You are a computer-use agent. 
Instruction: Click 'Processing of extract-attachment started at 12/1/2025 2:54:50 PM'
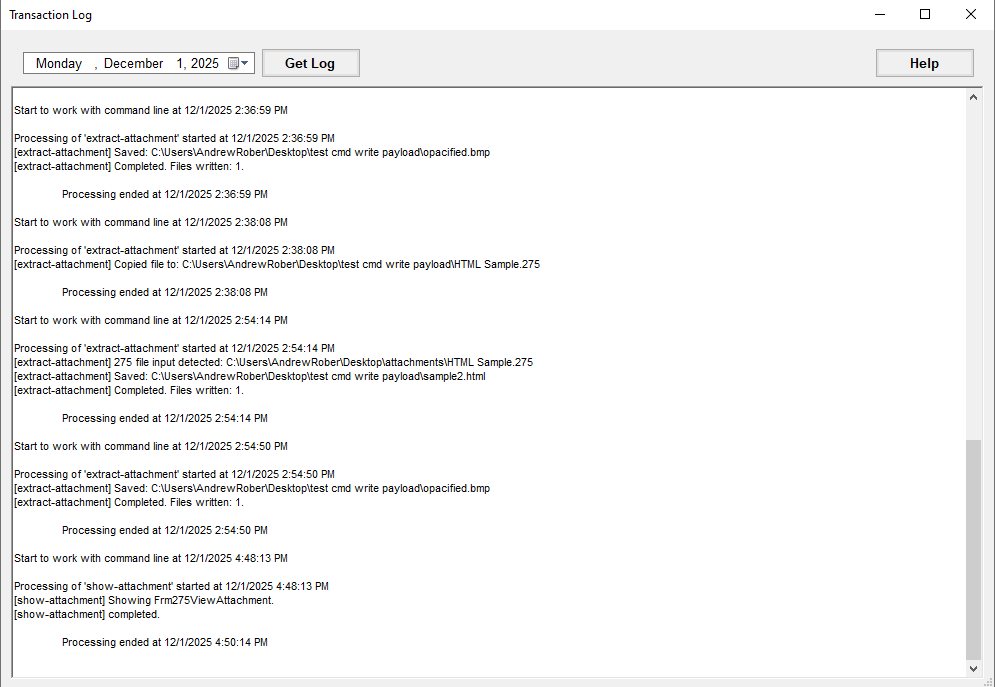(x=174, y=474)
